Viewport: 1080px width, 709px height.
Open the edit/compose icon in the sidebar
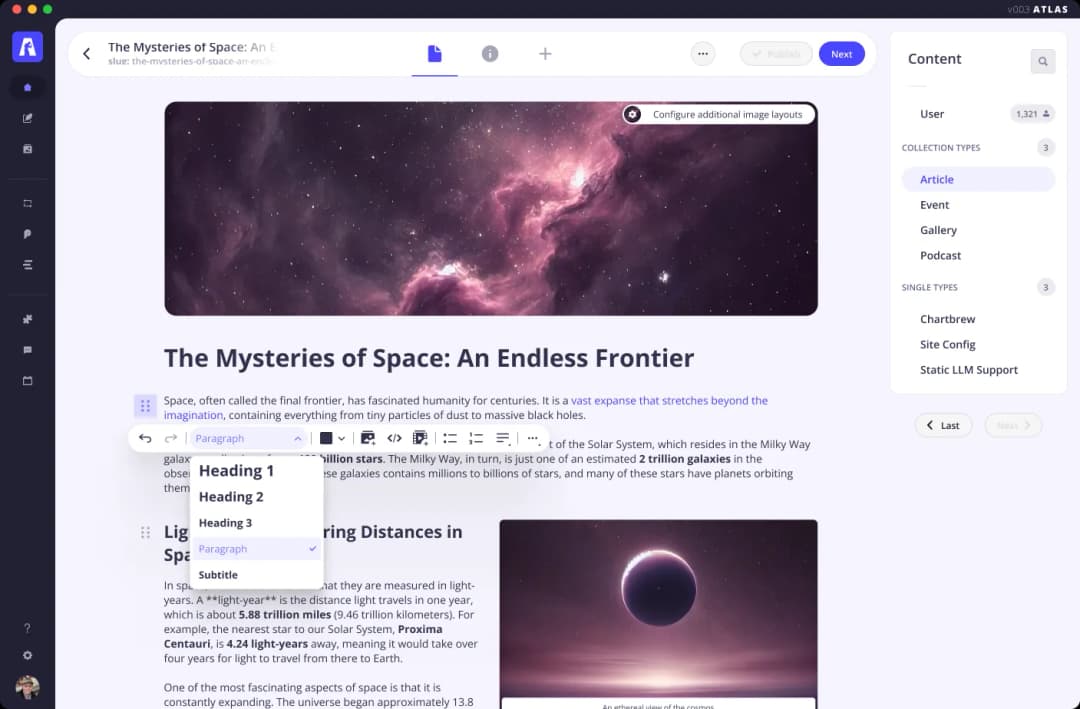(28, 119)
